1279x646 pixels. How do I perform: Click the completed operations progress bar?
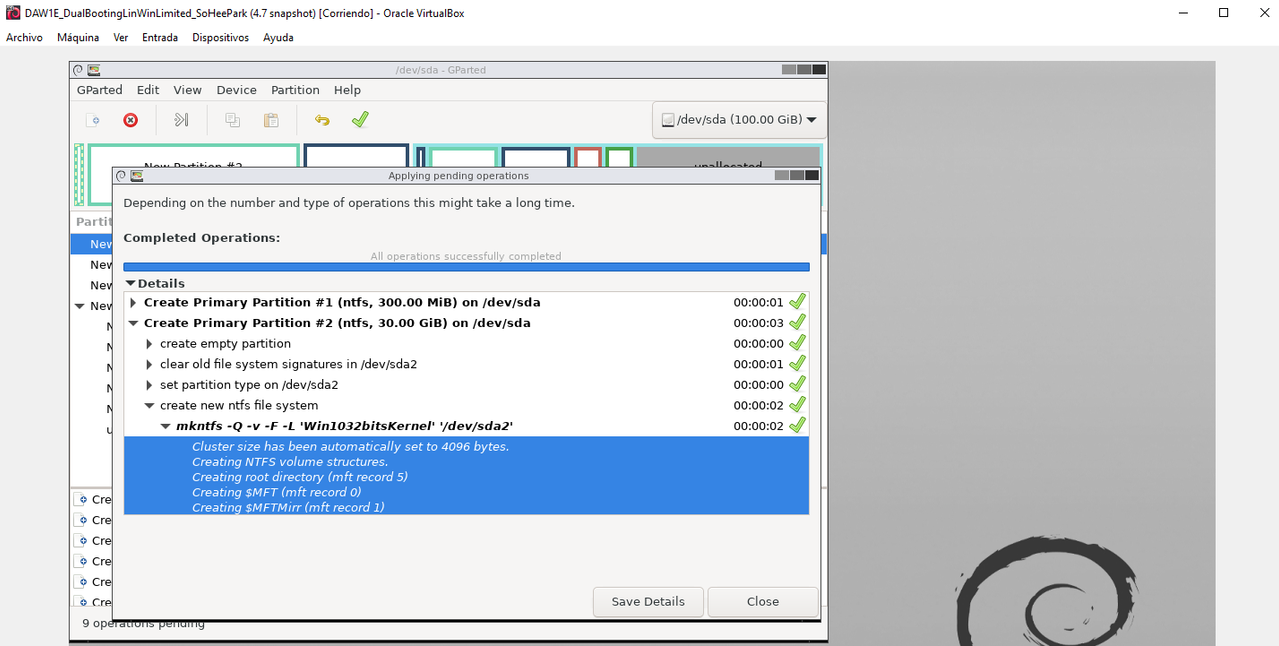[x=466, y=267]
